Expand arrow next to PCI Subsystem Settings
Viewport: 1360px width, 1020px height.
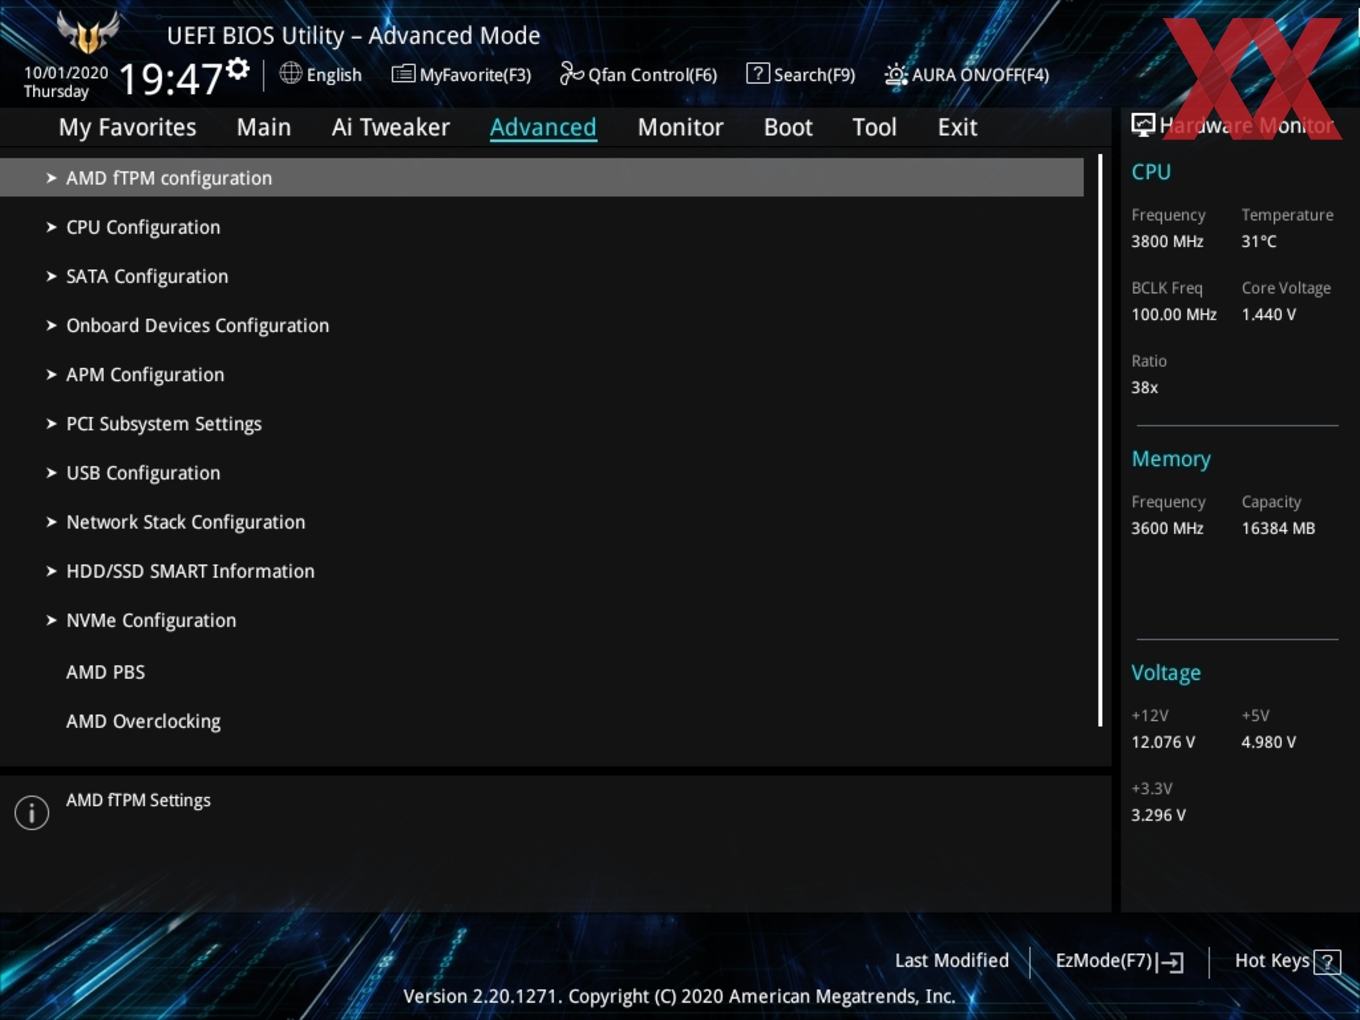pyautogui.click(x=51, y=423)
